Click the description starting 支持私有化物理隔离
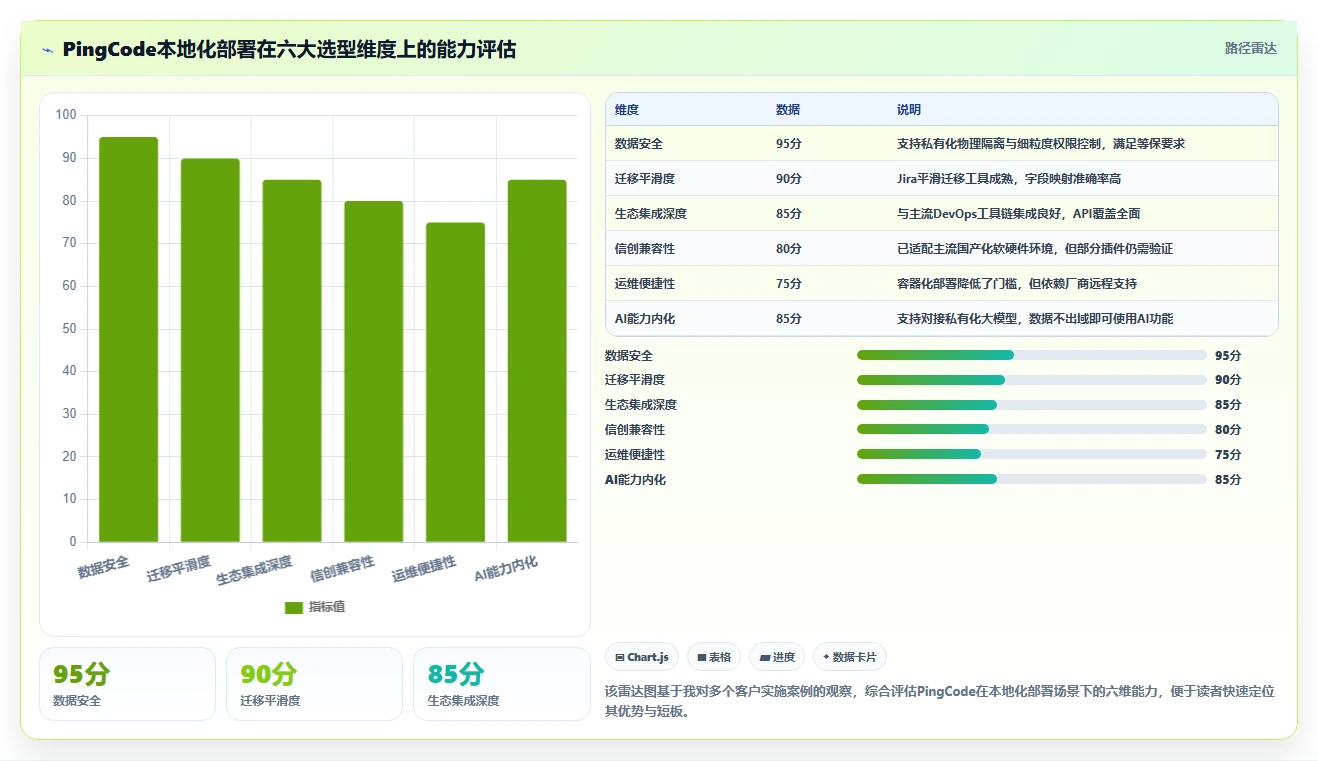1318x761 pixels. tap(1041, 144)
